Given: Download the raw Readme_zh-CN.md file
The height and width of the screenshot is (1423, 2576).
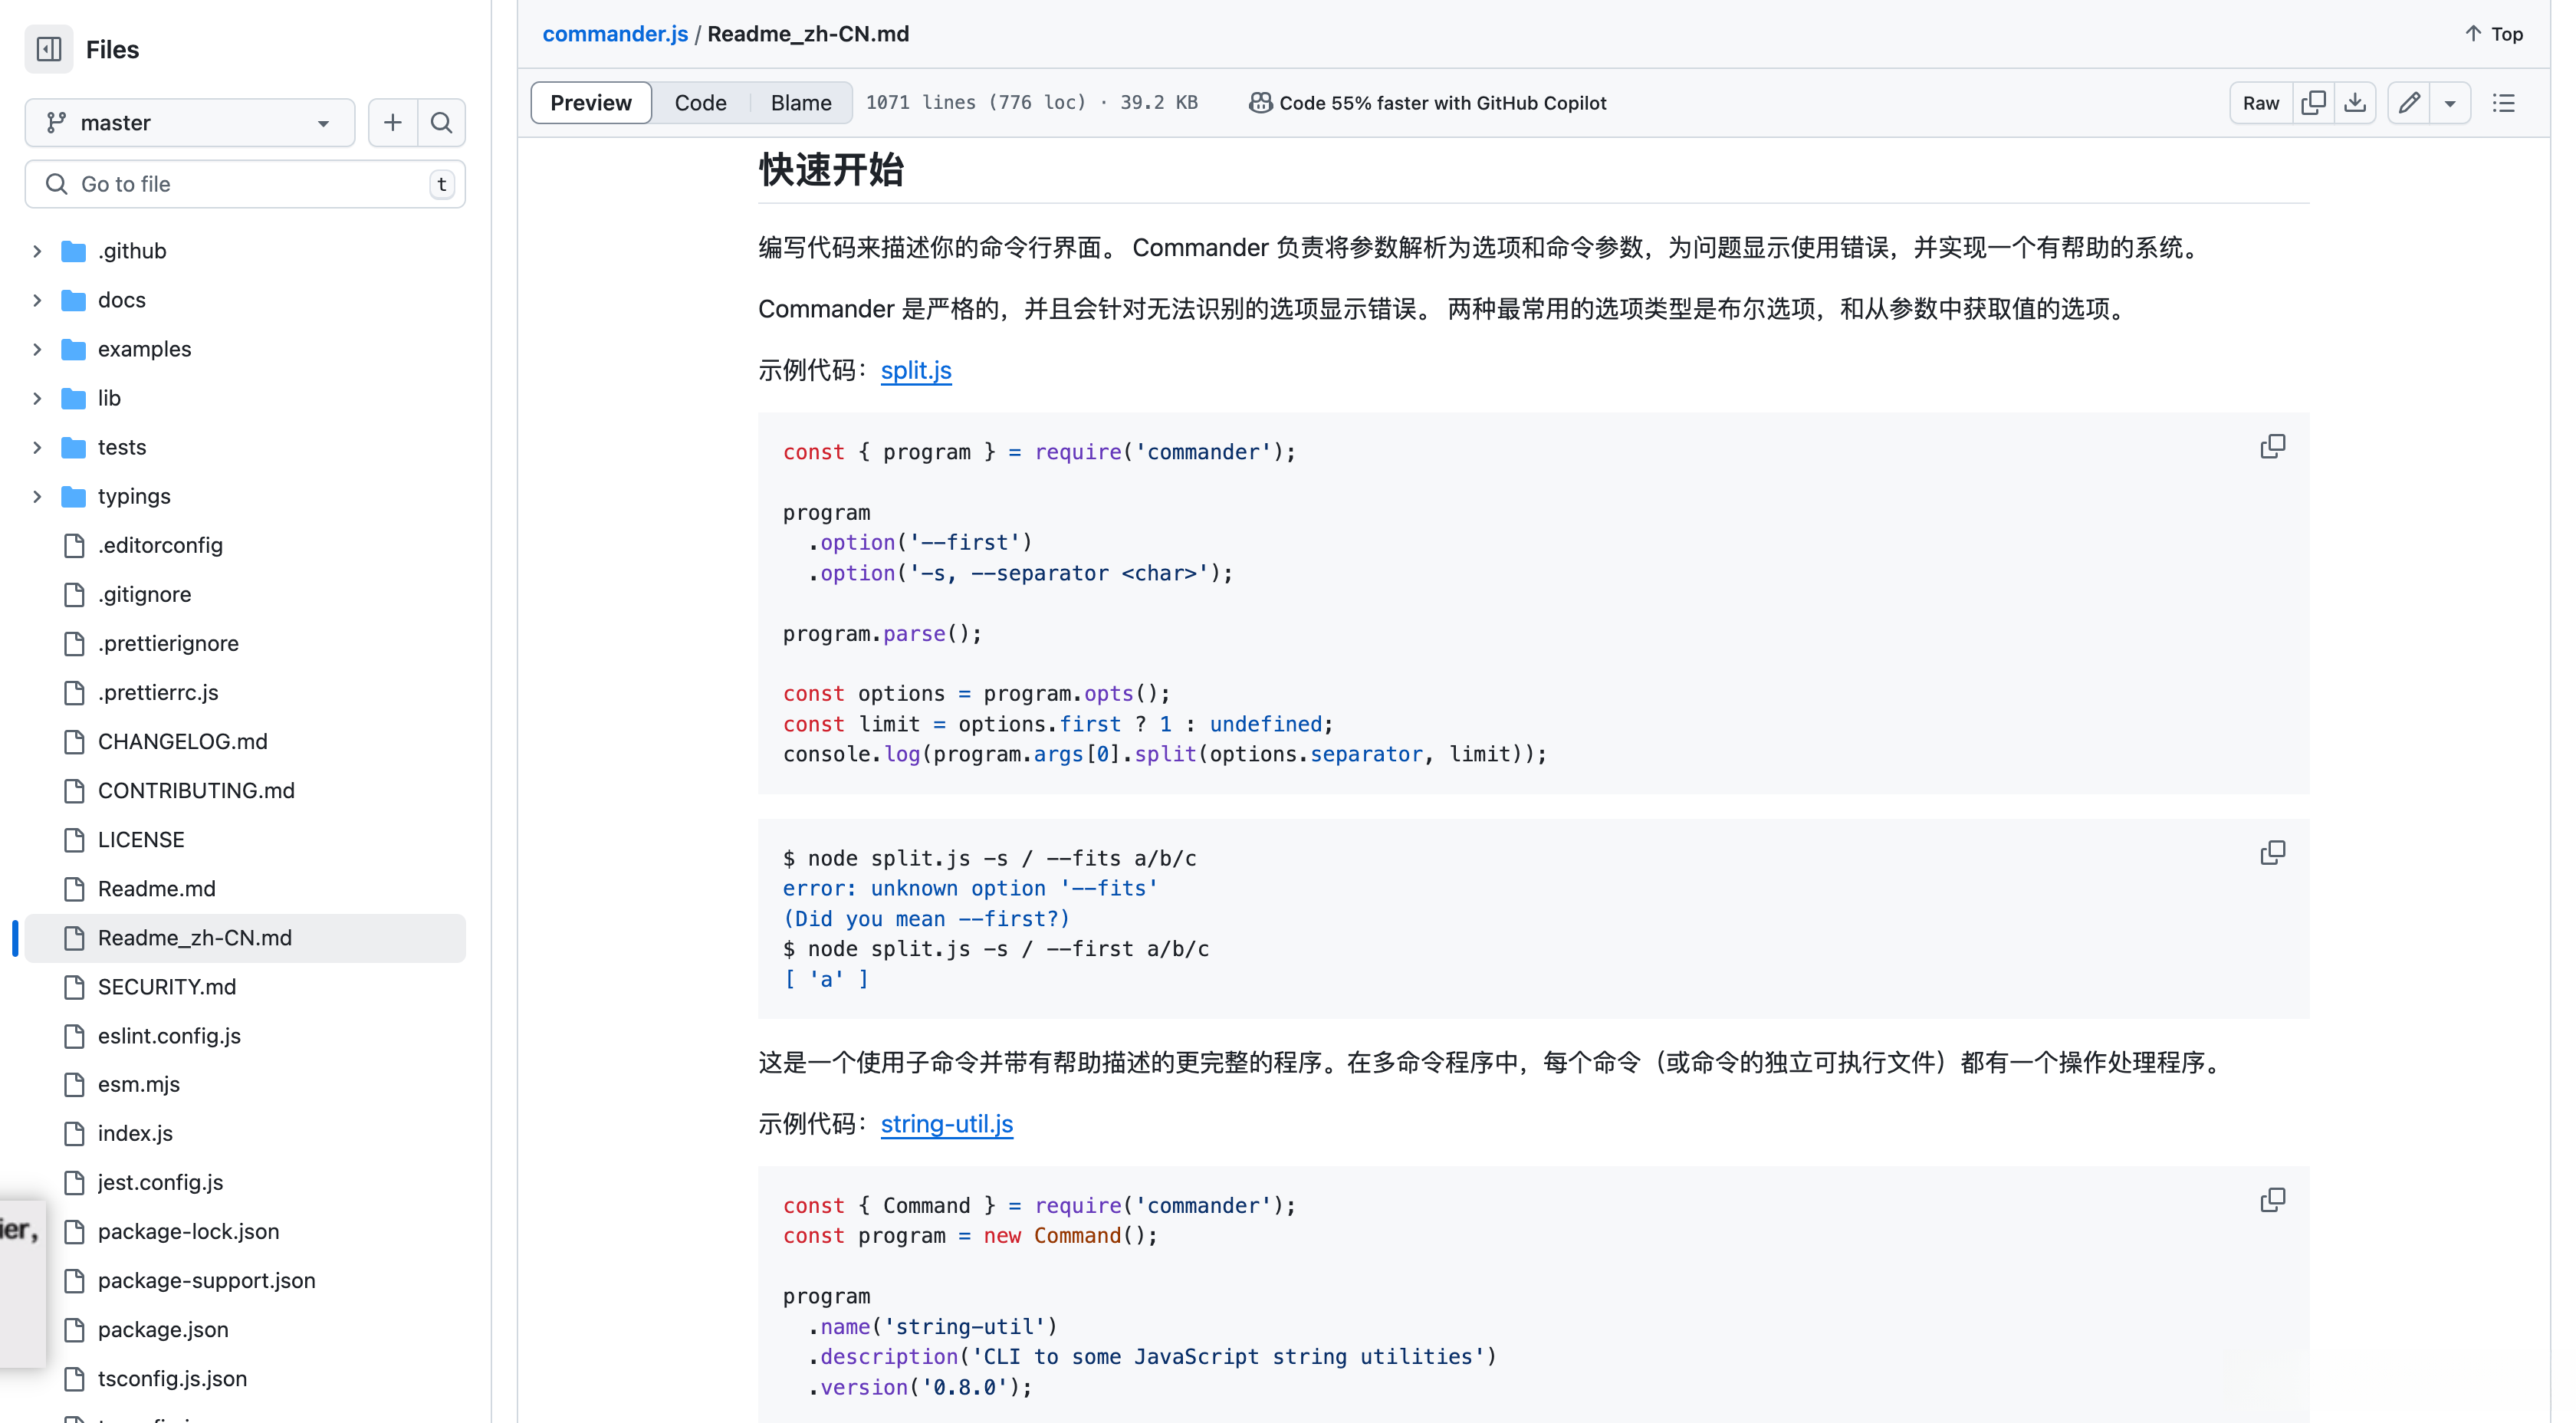Looking at the screenshot, I should click(2357, 102).
